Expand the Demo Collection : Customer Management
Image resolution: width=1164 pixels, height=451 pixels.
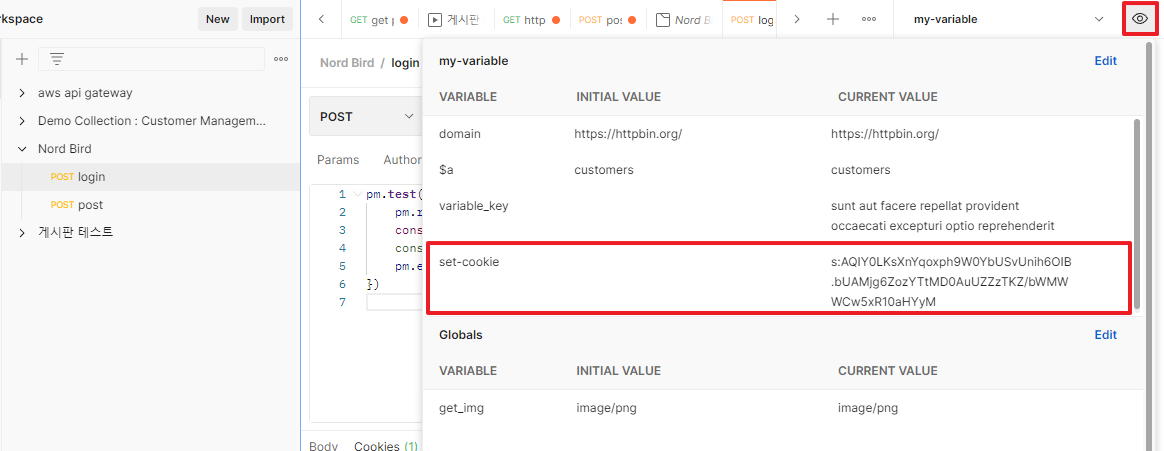pyautogui.click(x=22, y=121)
